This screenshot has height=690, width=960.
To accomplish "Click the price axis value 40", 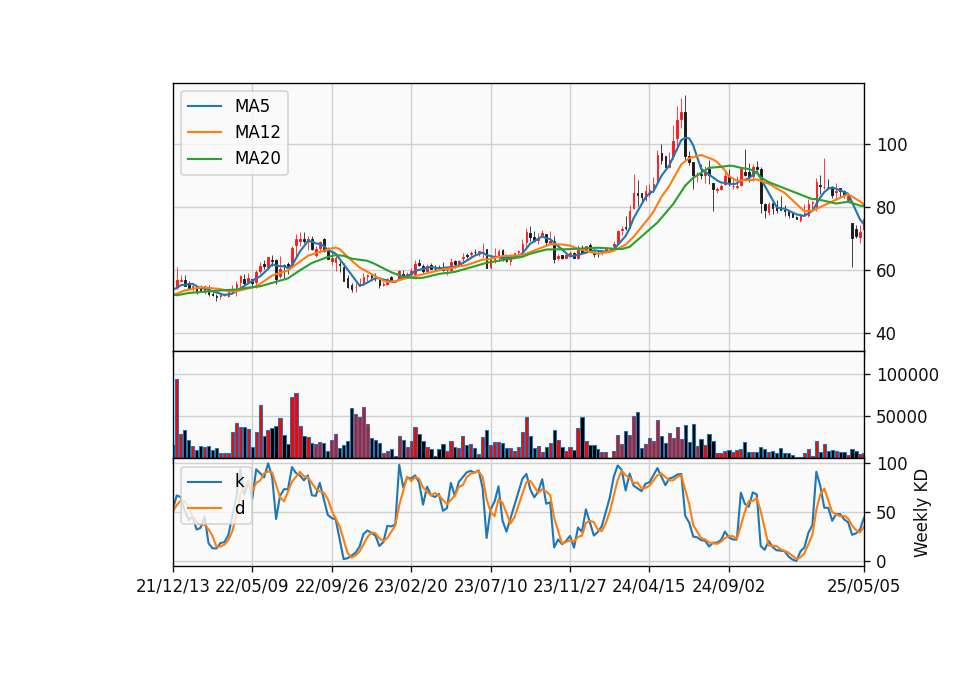I will point(887,334).
